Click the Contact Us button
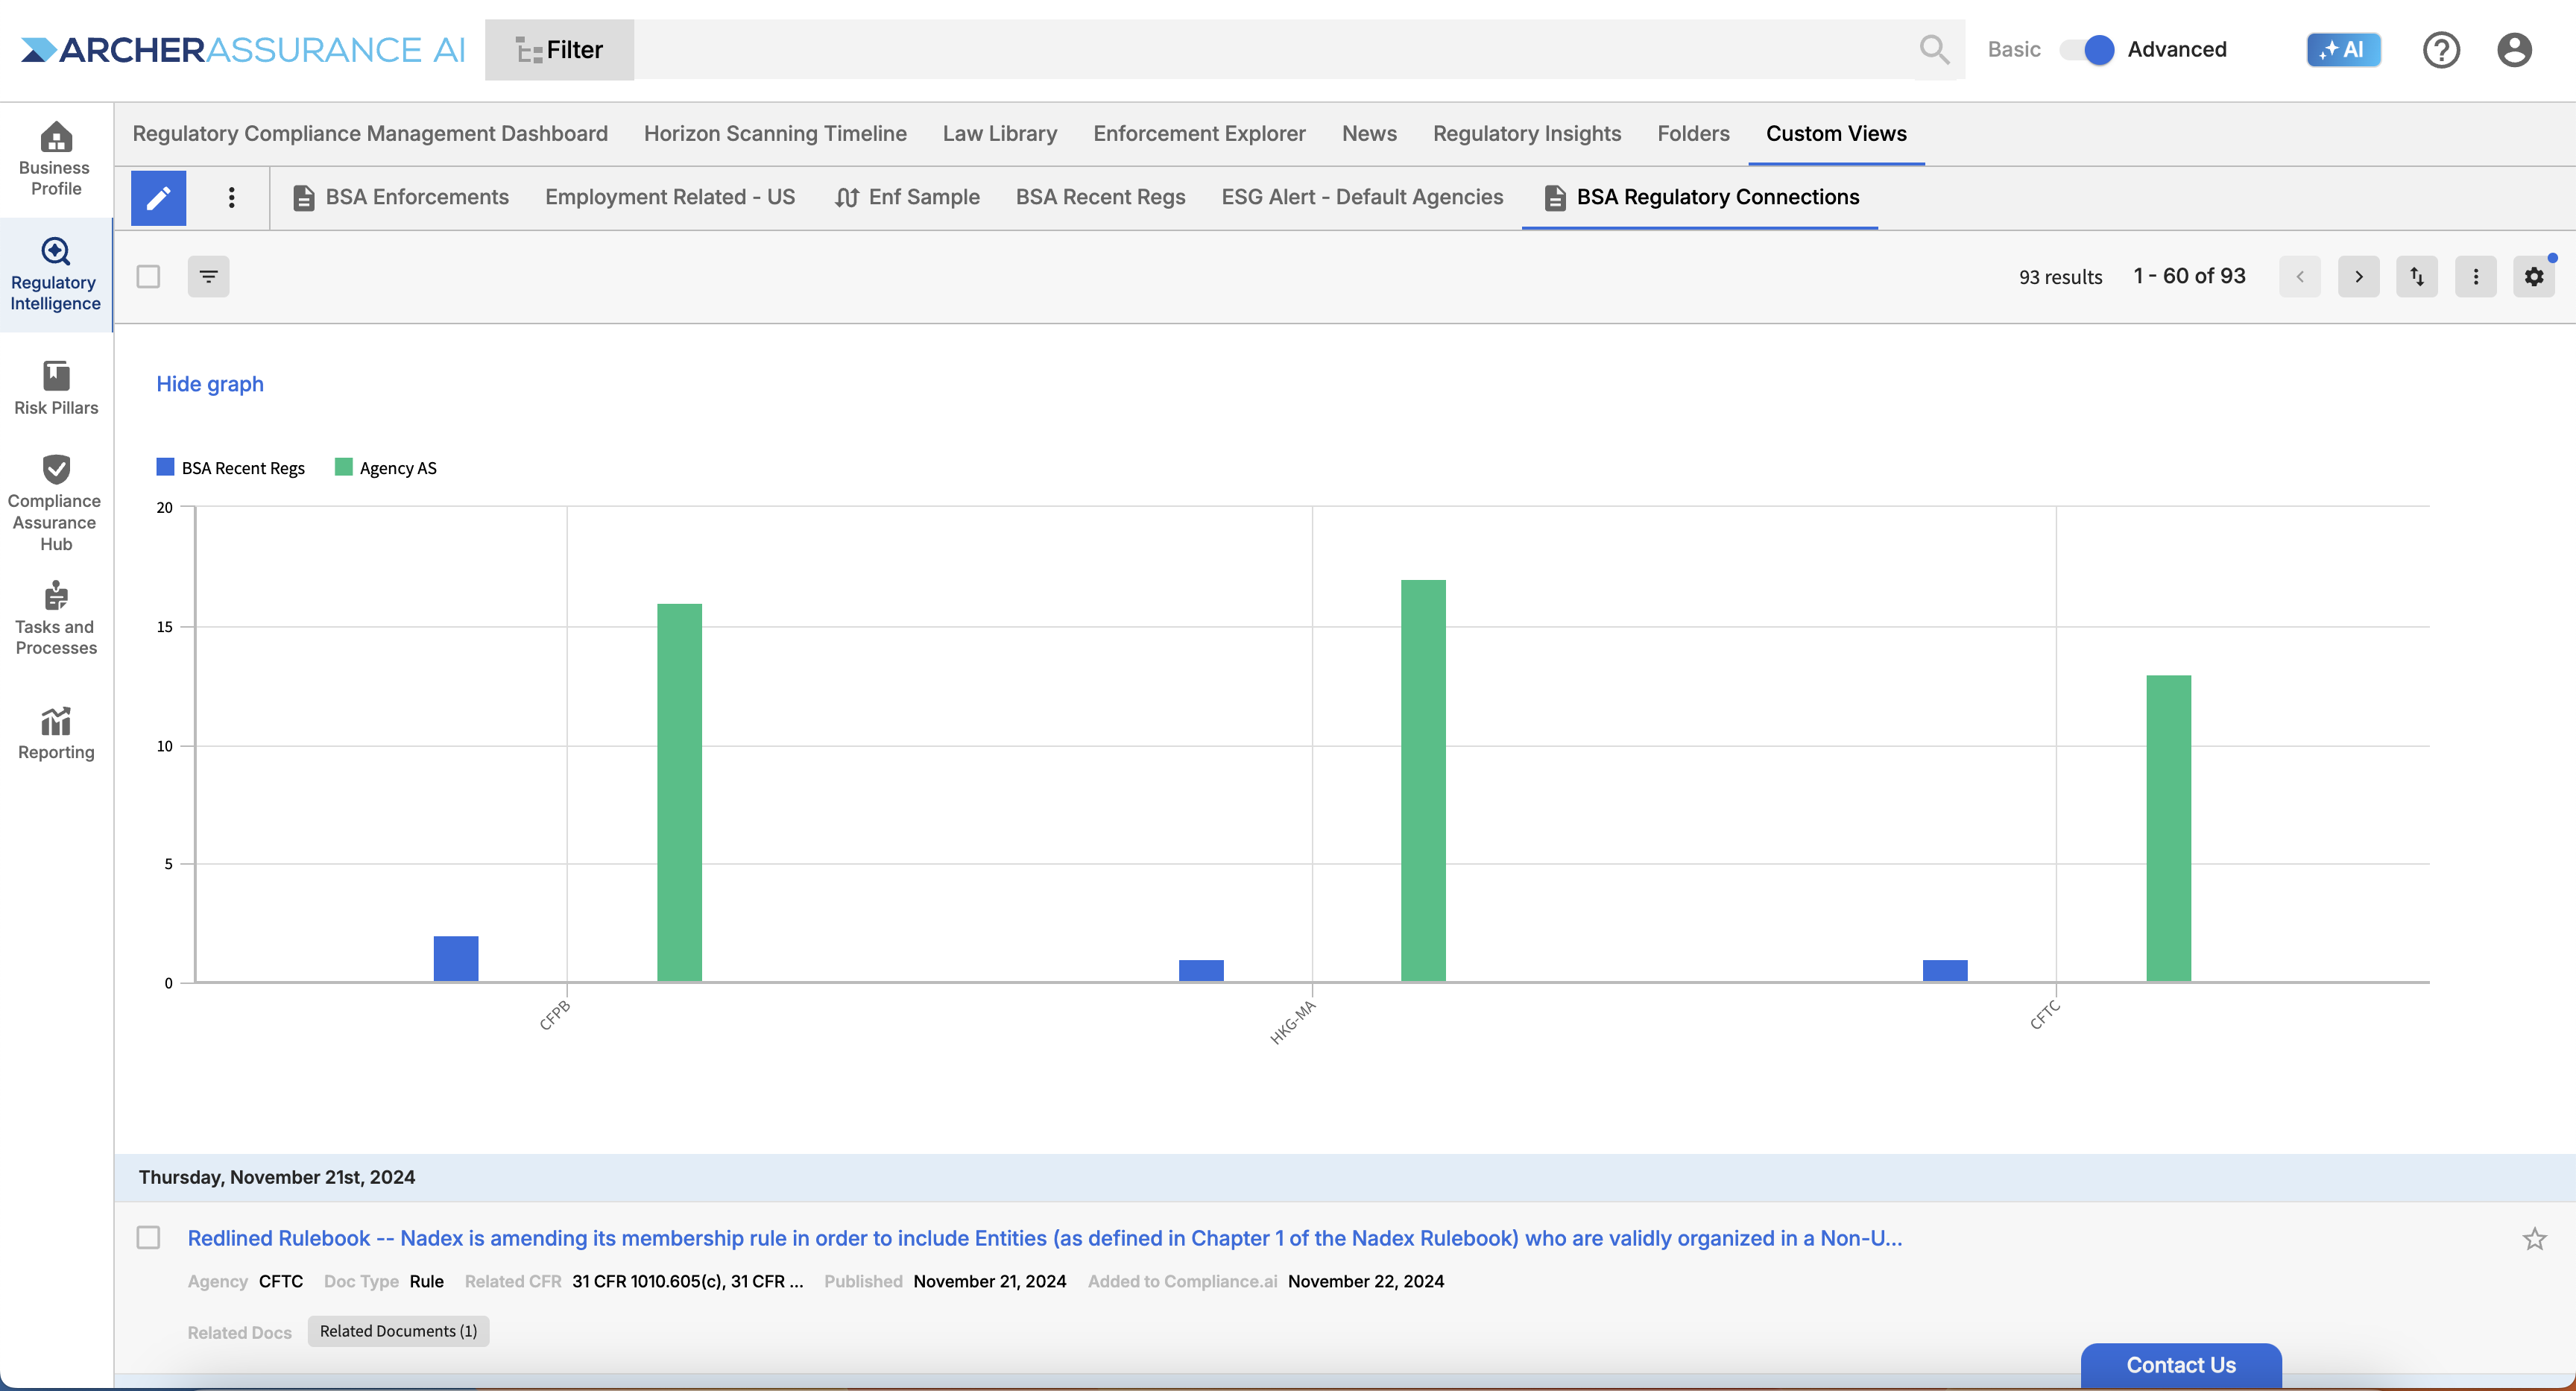Image resolution: width=2576 pixels, height=1391 pixels. (x=2181, y=1365)
